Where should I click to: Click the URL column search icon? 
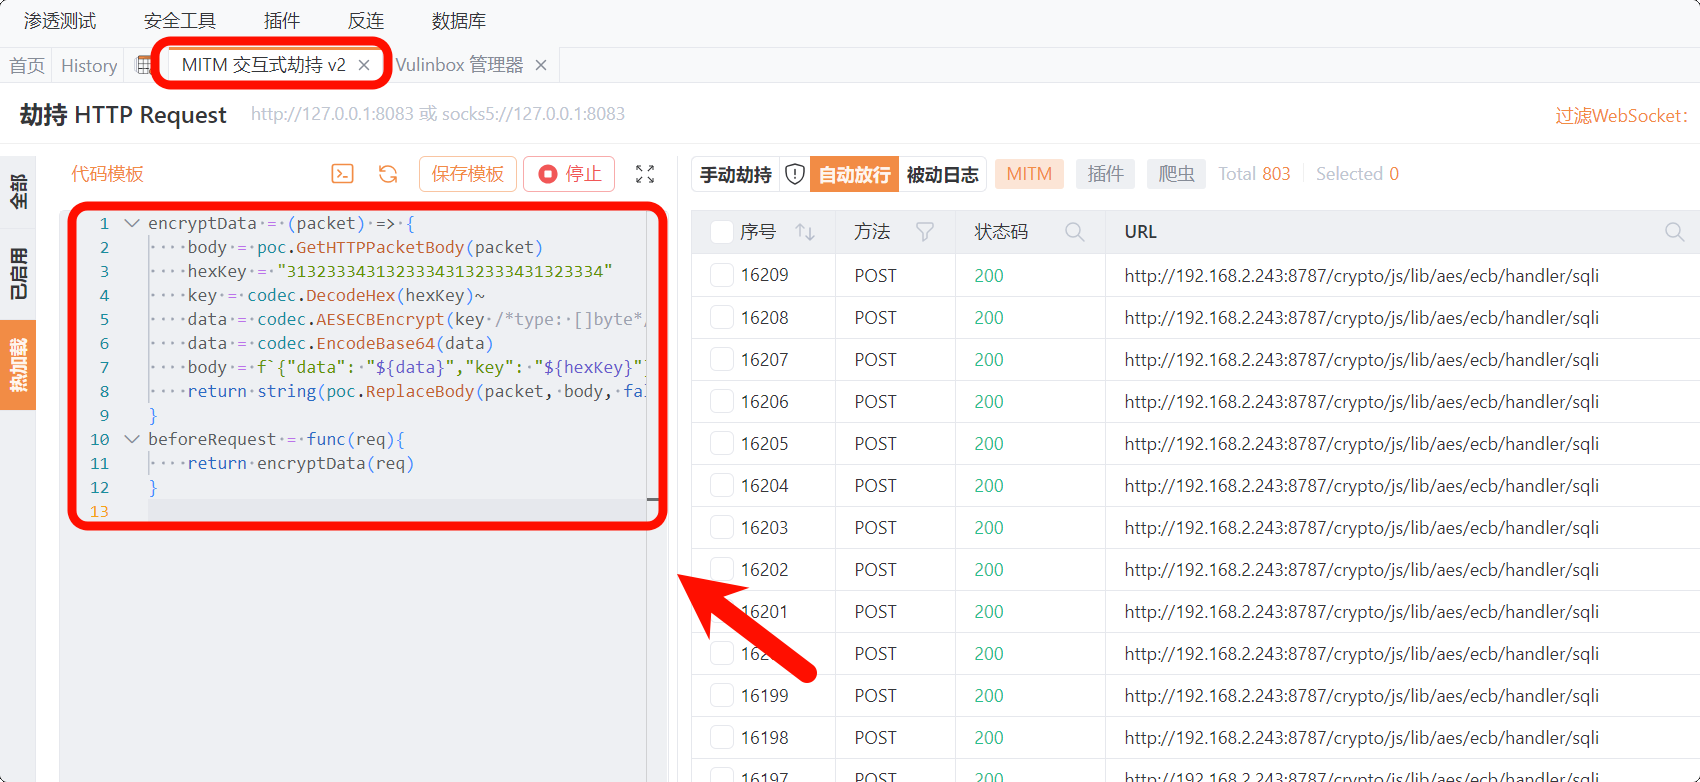click(1674, 232)
